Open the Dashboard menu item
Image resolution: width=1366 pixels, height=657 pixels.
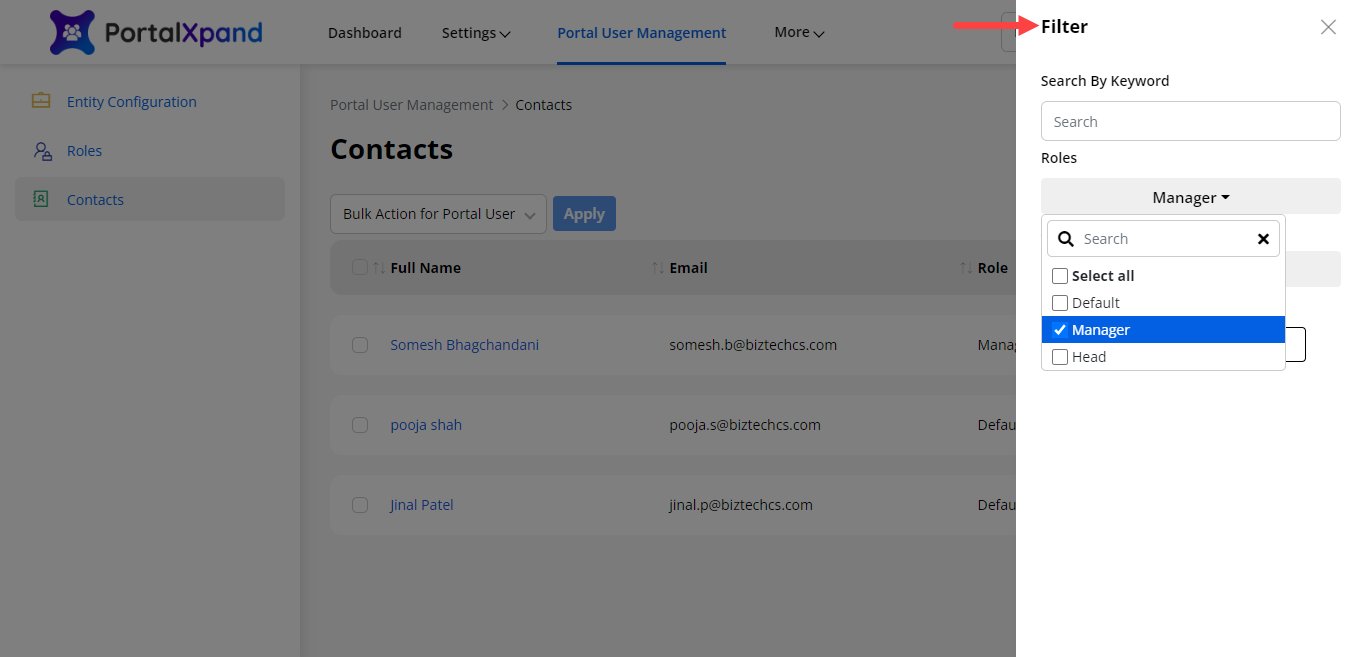click(x=364, y=33)
